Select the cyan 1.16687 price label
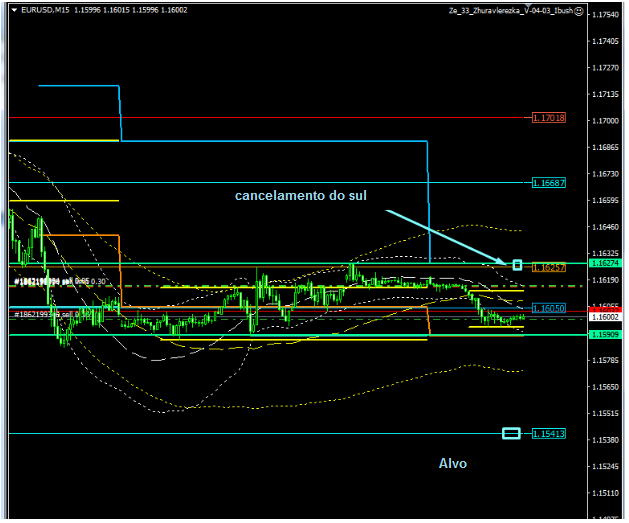The image size is (629, 523). point(549,183)
